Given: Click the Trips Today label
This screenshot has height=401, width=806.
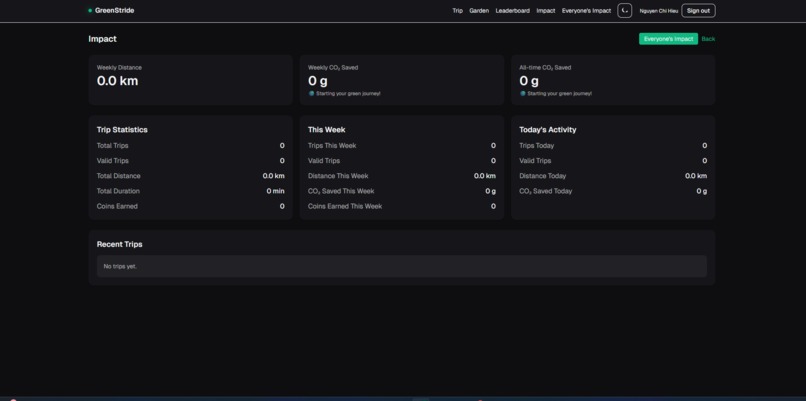Looking at the screenshot, I should (537, 145).
